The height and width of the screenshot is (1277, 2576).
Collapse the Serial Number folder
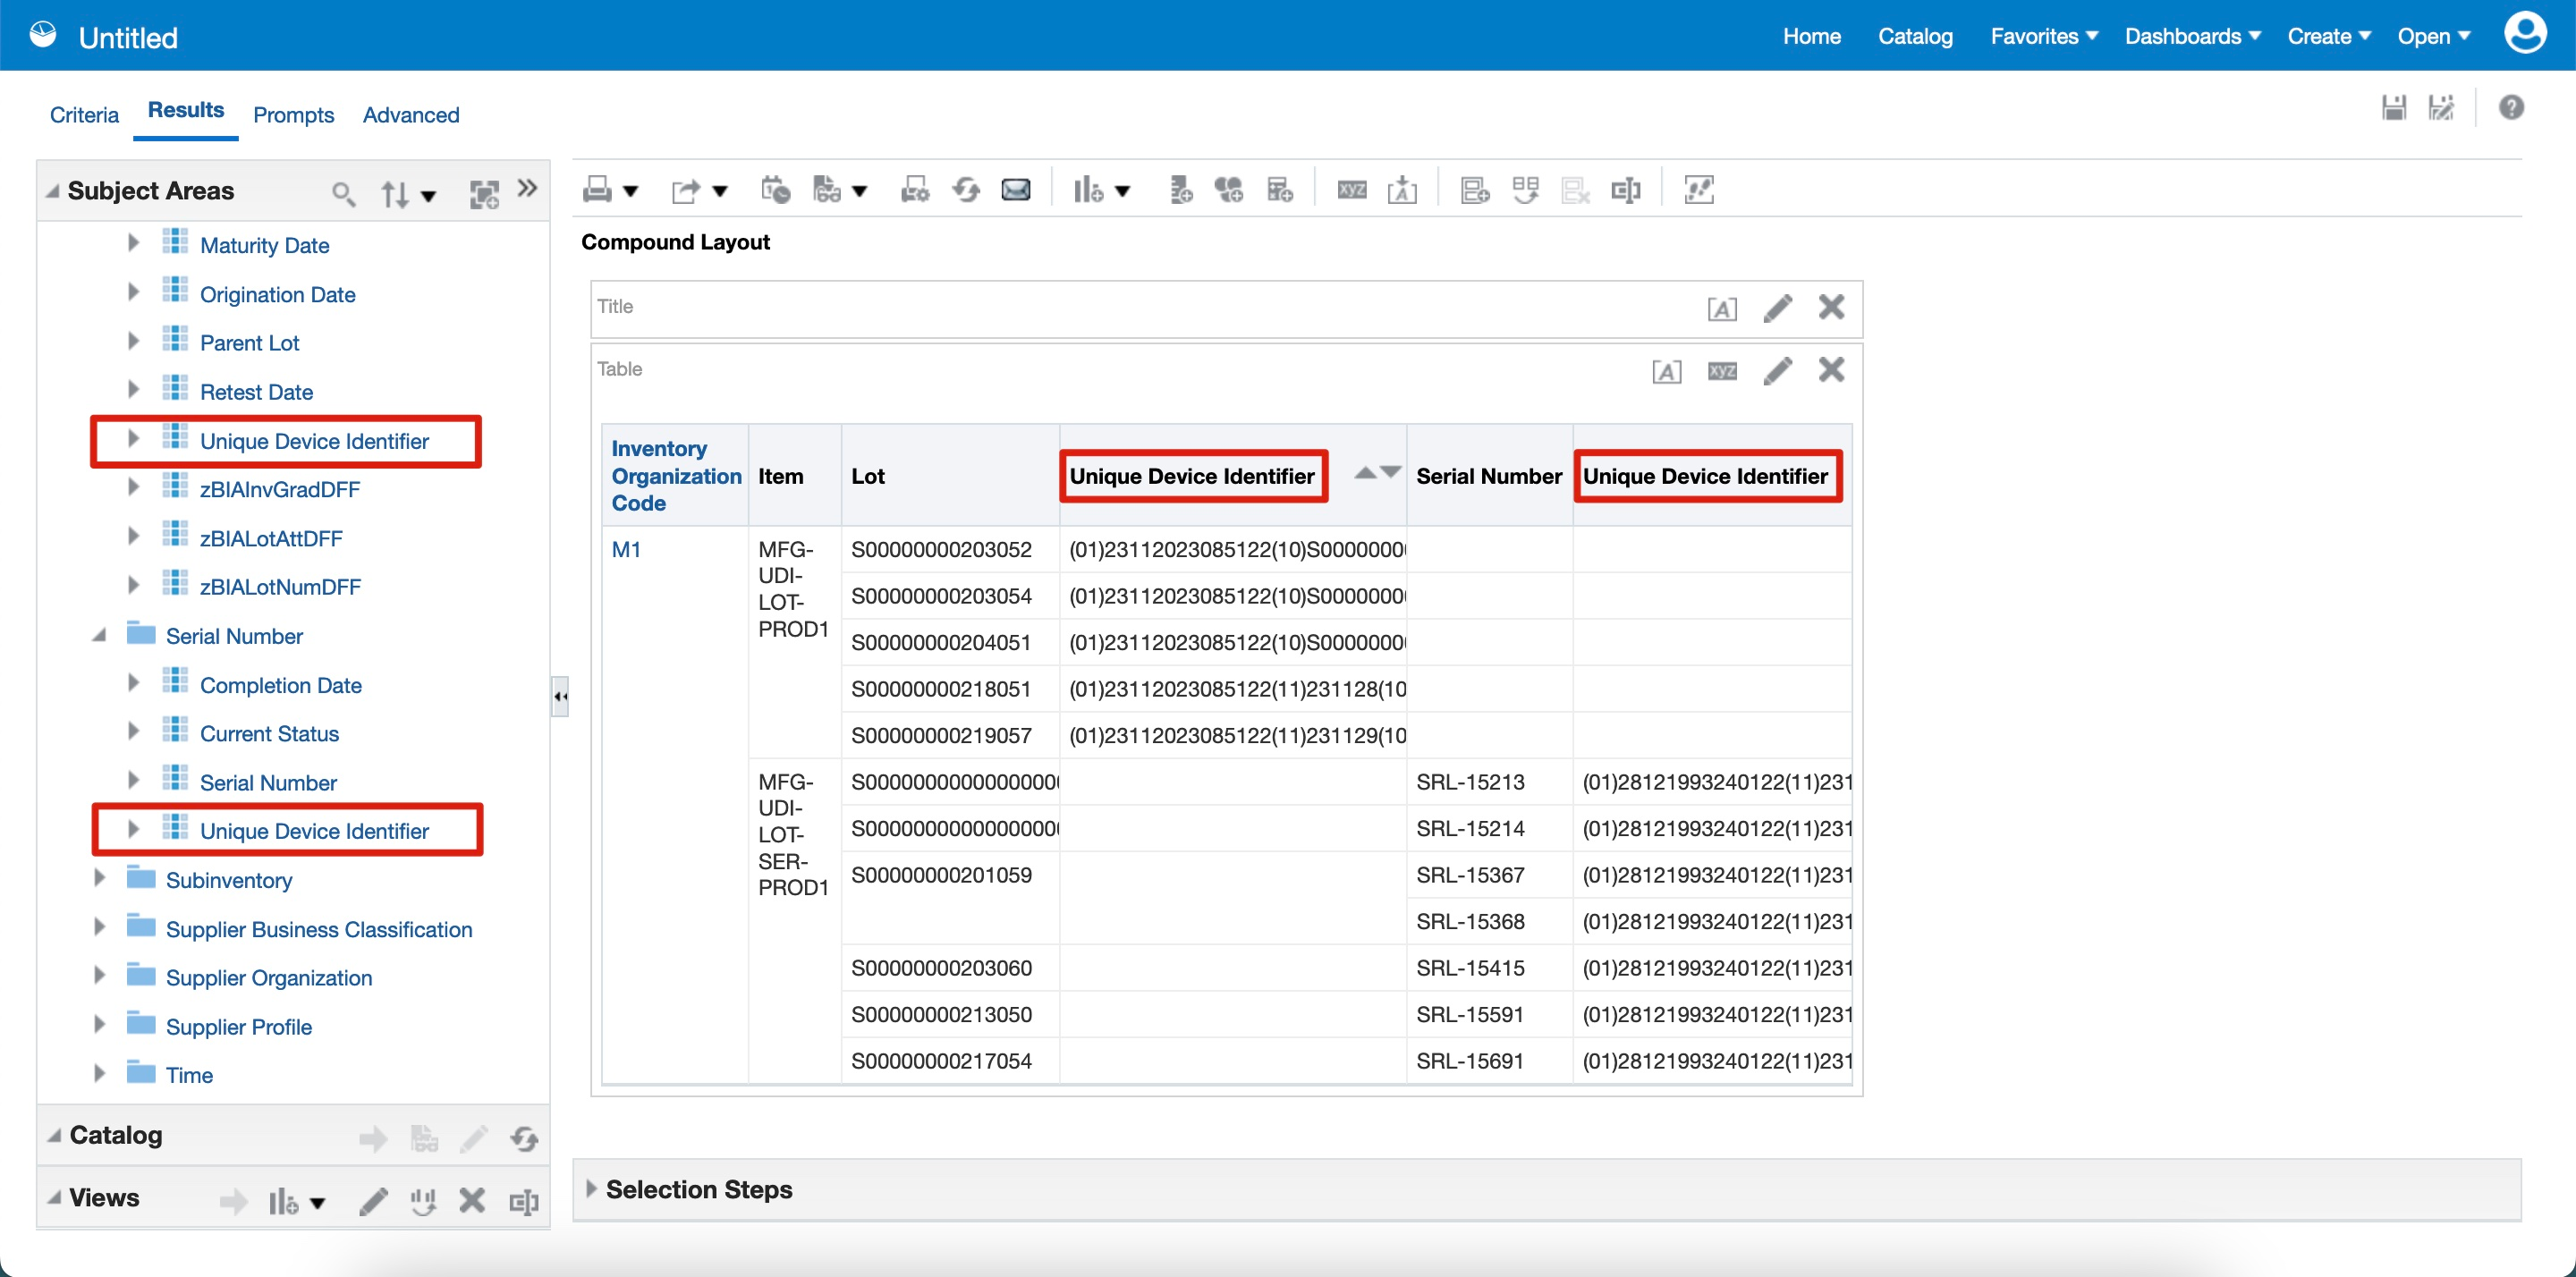click(x=100, y=636)
